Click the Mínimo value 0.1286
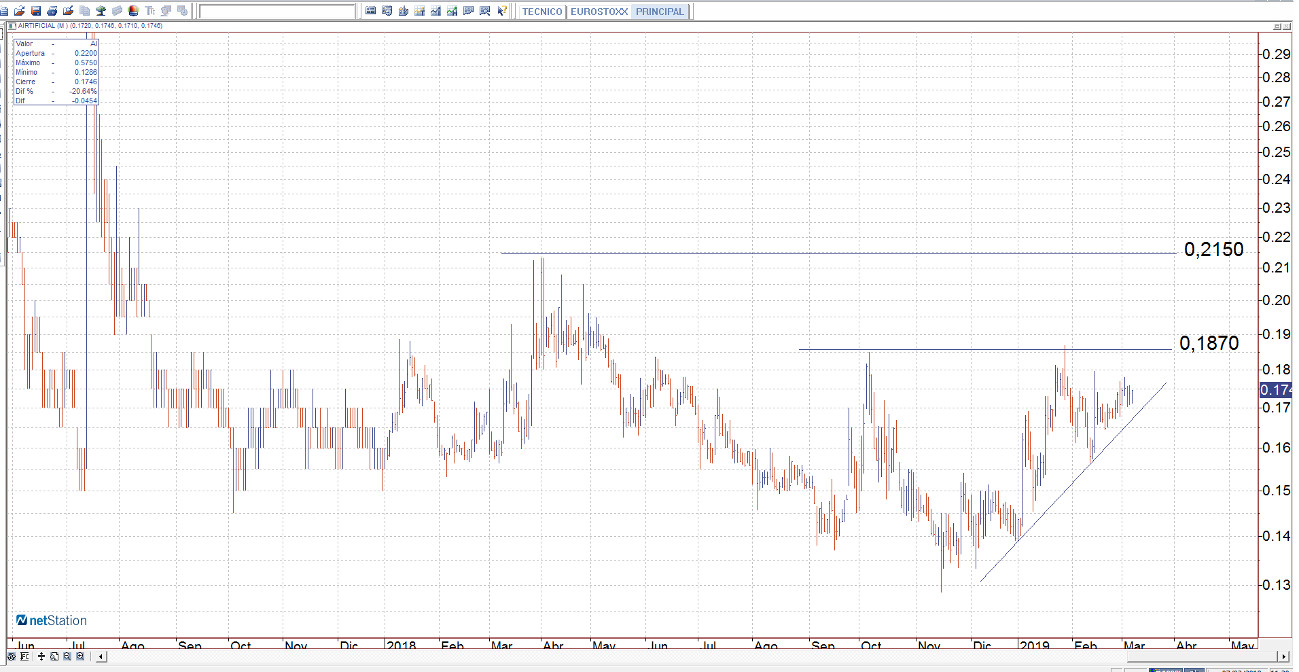 [x=86, y=72]
